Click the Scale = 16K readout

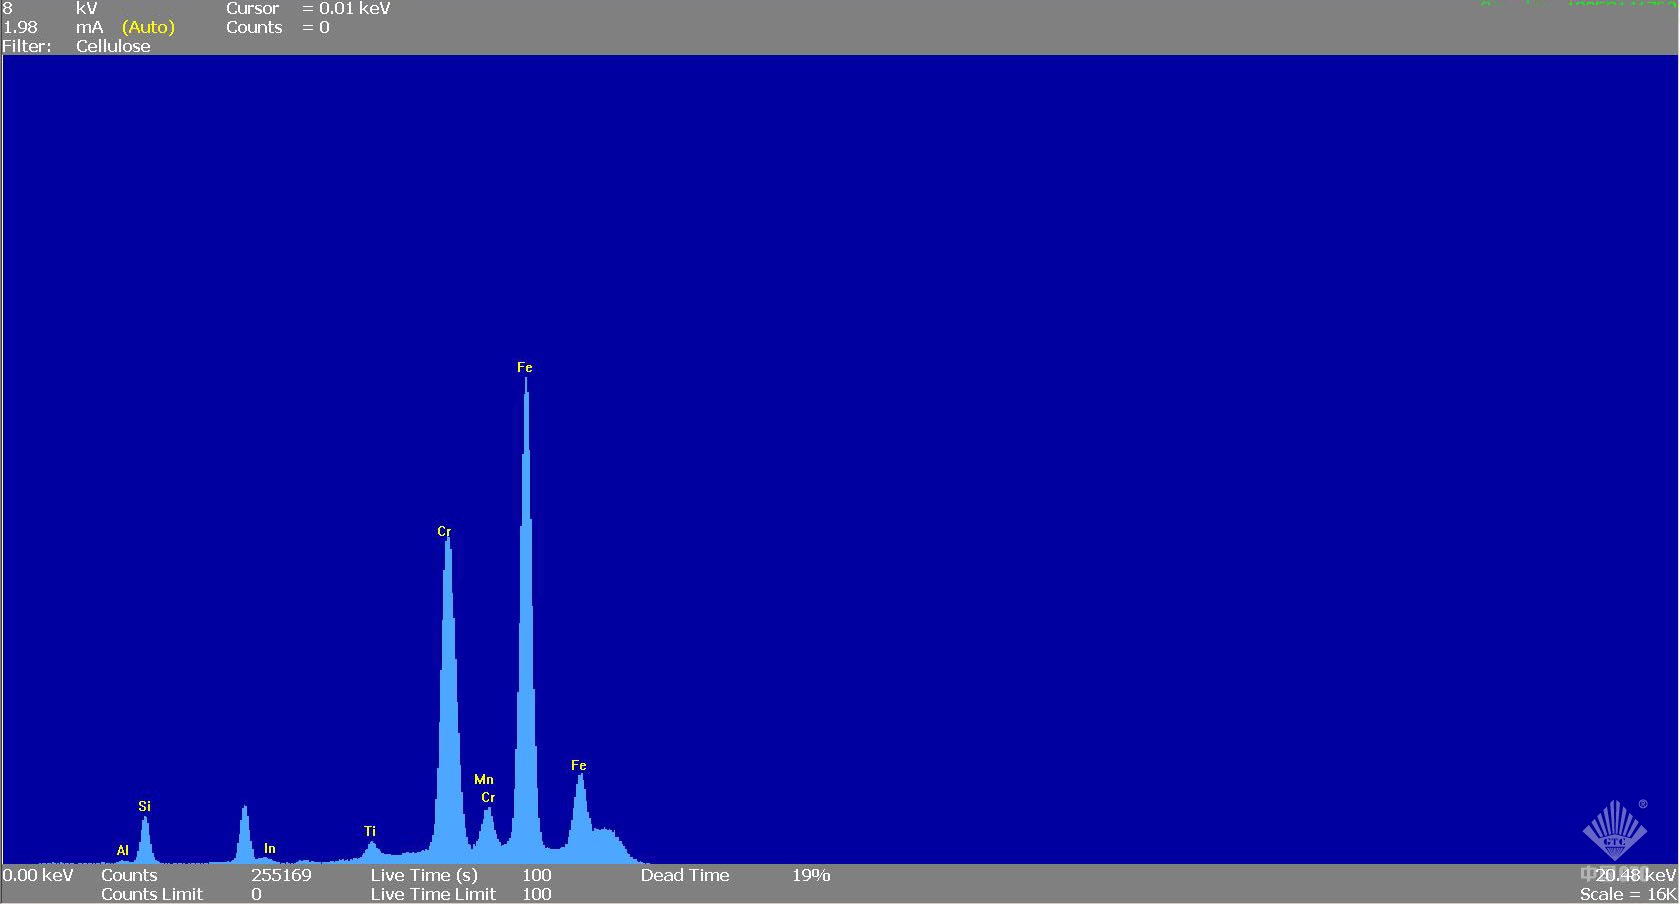coord(1627,894)
